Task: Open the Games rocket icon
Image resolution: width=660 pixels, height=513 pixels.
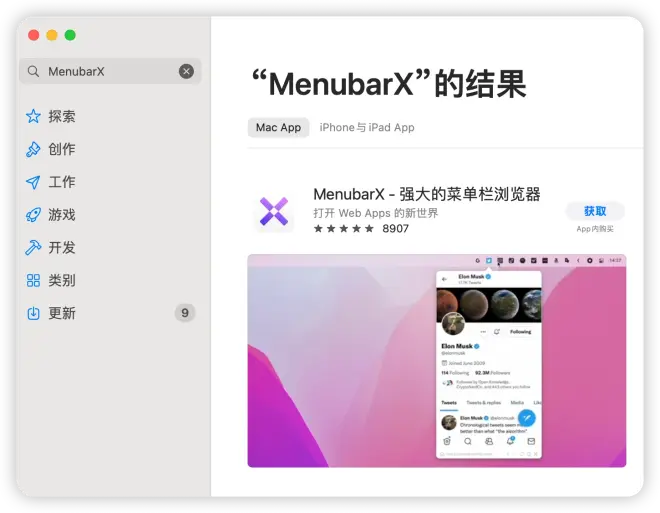Action: coord(33,215)
